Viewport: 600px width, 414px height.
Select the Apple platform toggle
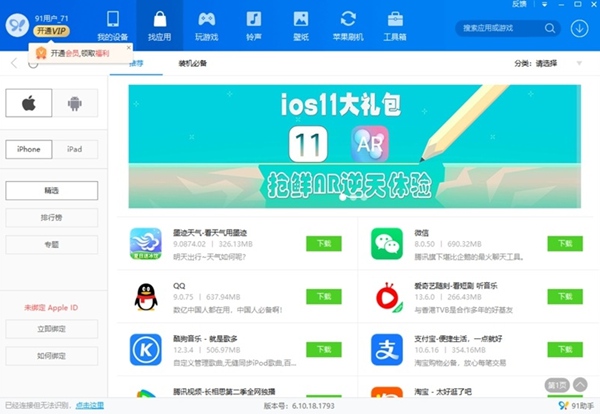point(29,103)
